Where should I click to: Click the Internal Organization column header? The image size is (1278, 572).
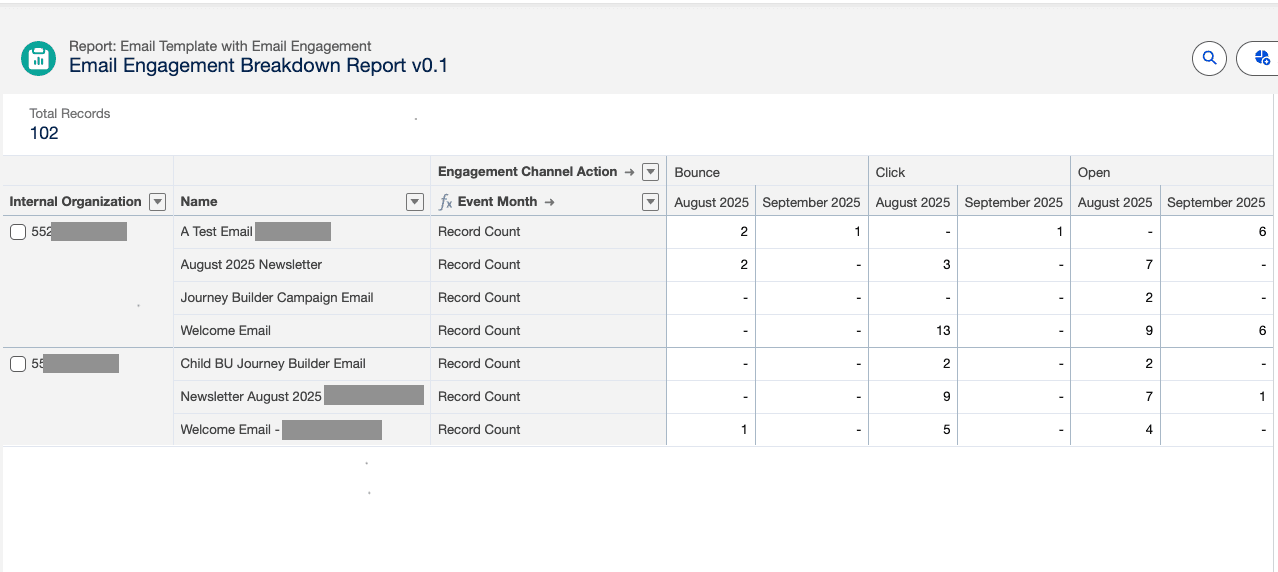76,202
